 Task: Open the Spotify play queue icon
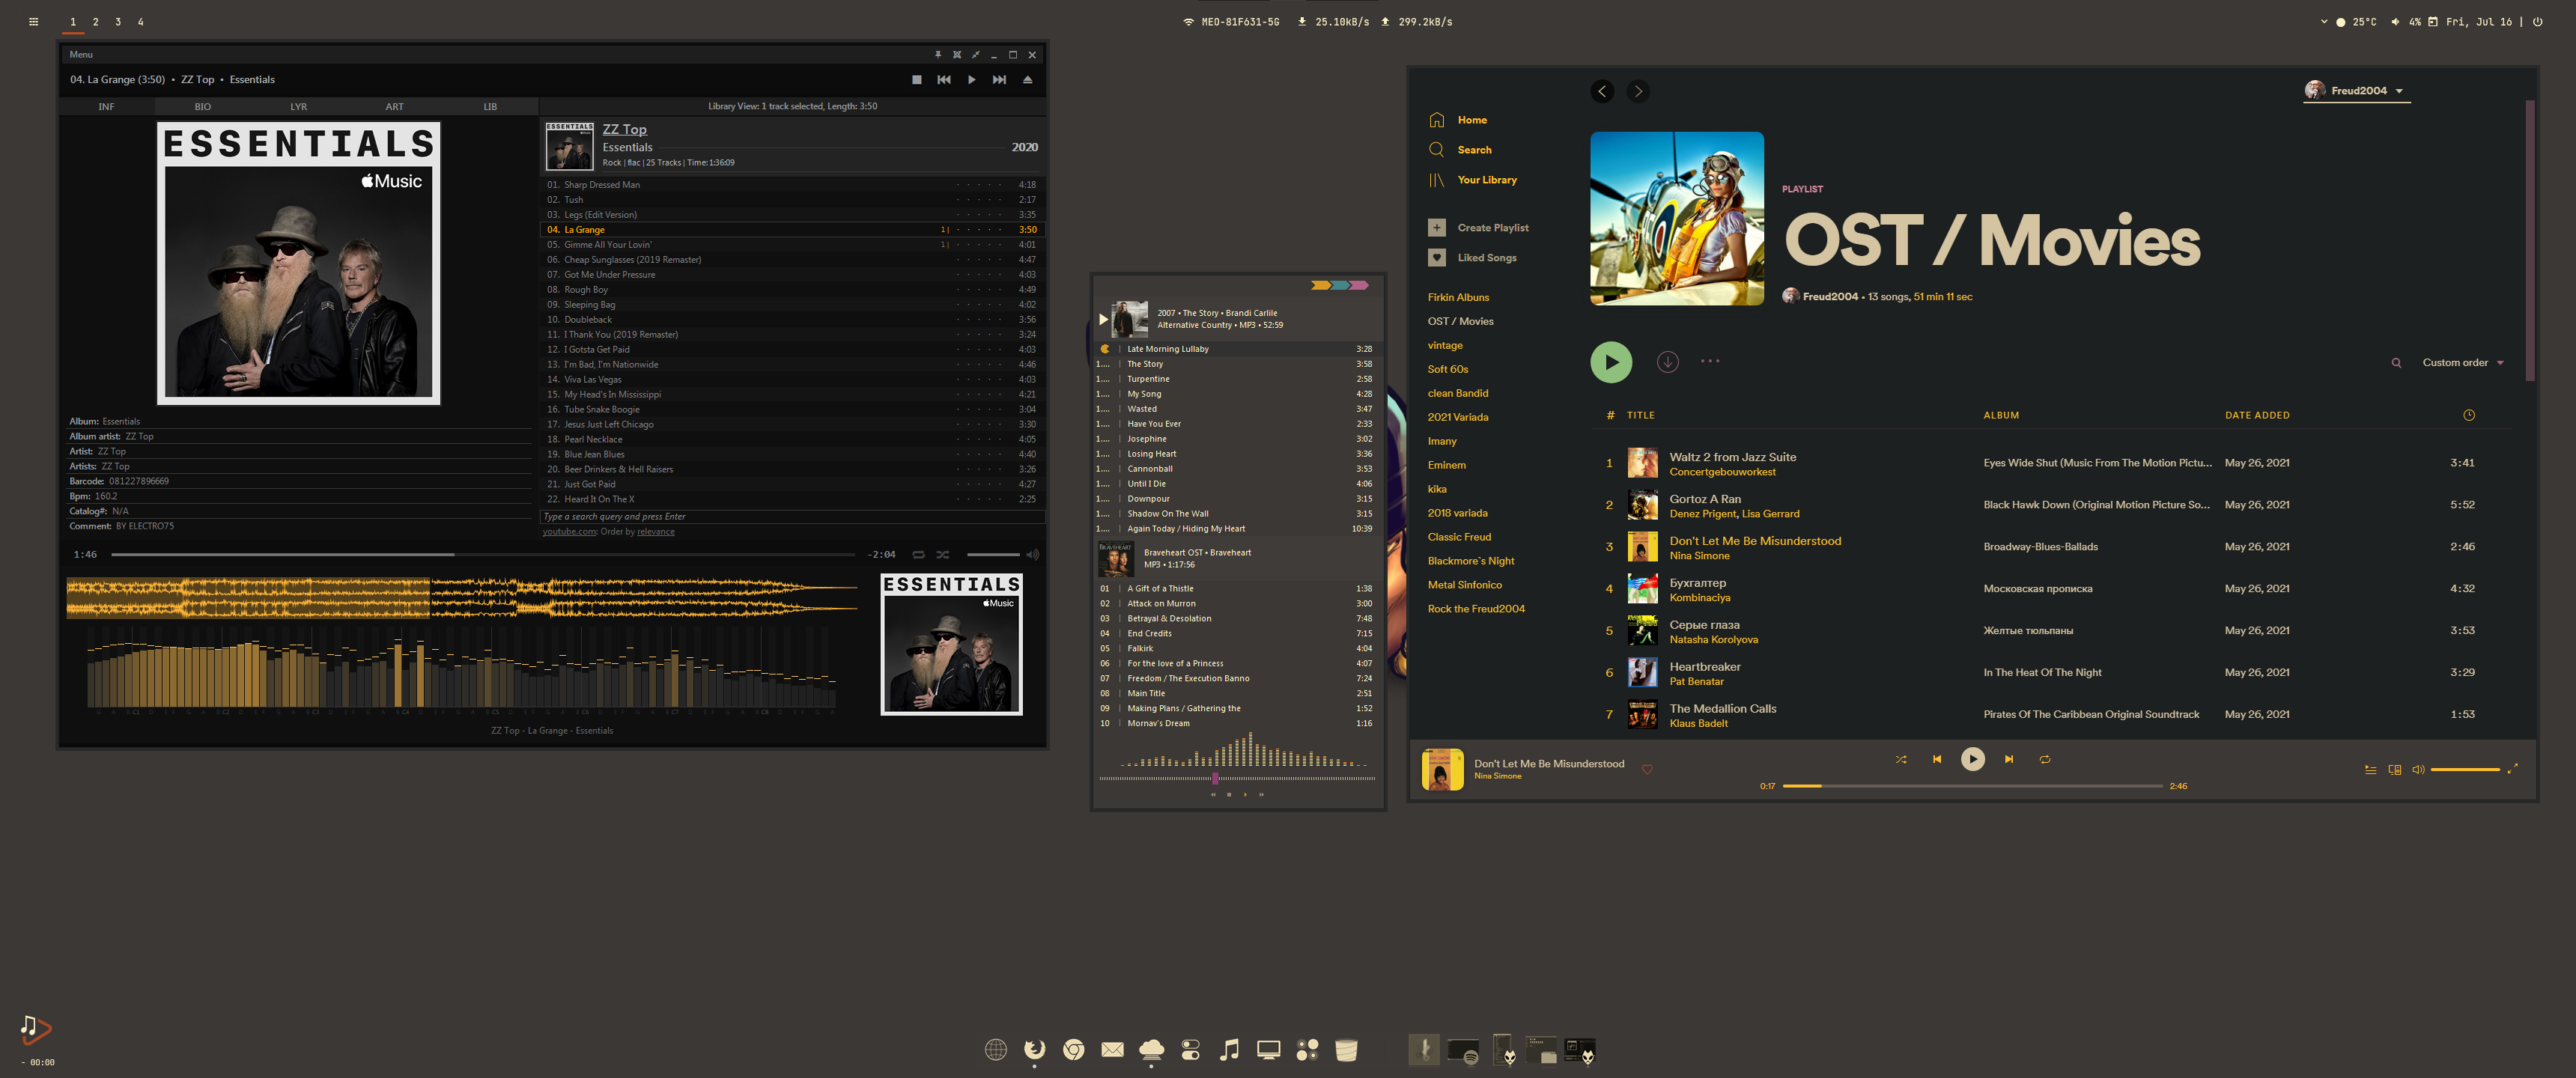click(x=2369, y=769)
